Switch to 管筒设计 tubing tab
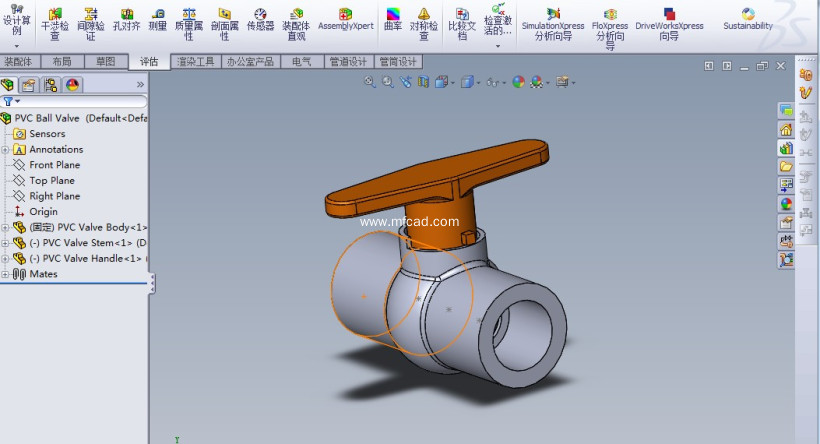 [398, 62]
